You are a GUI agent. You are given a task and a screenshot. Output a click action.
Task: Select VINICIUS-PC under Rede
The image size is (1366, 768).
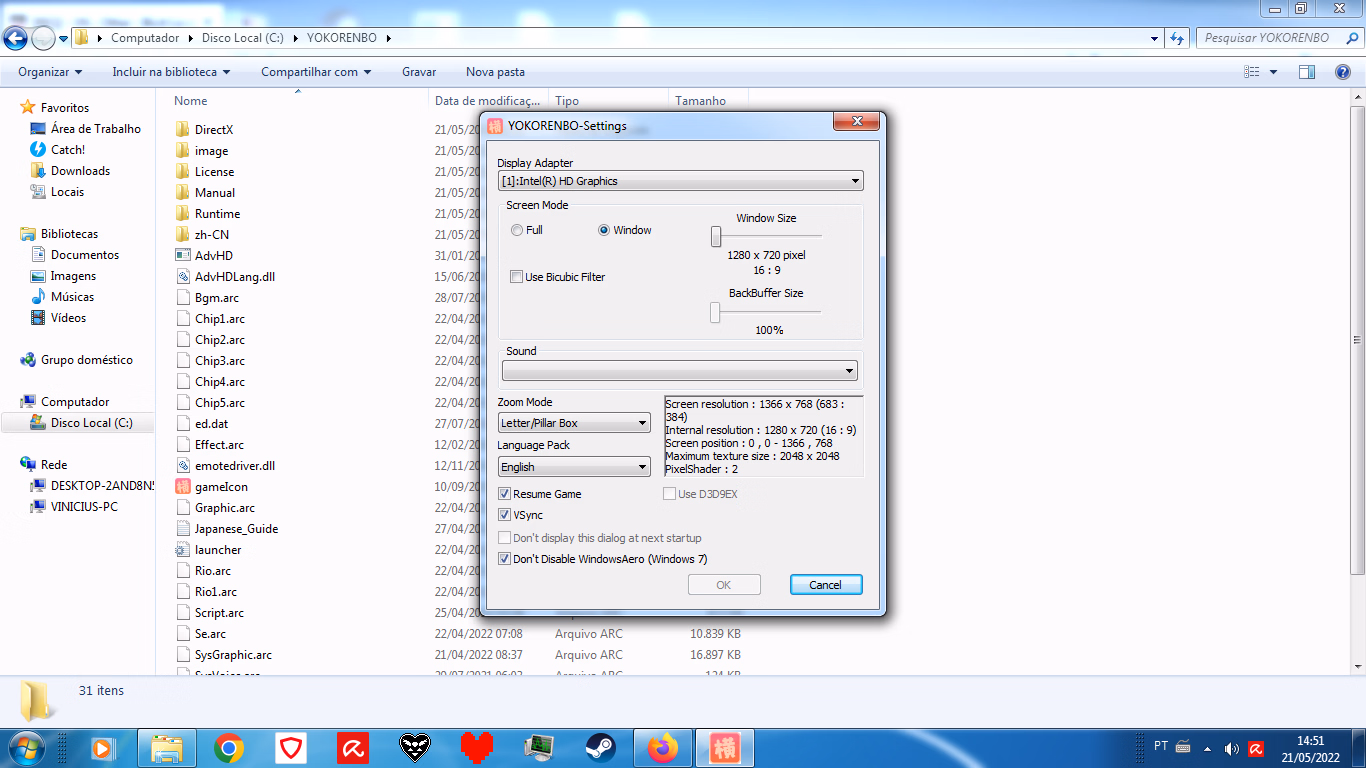84,507
